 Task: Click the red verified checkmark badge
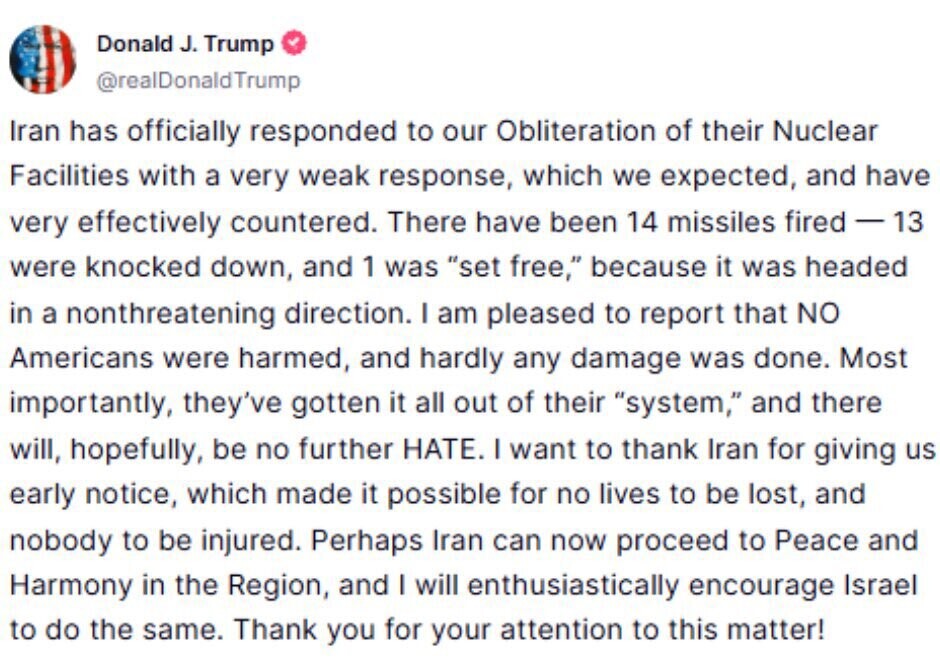(294, 44)
